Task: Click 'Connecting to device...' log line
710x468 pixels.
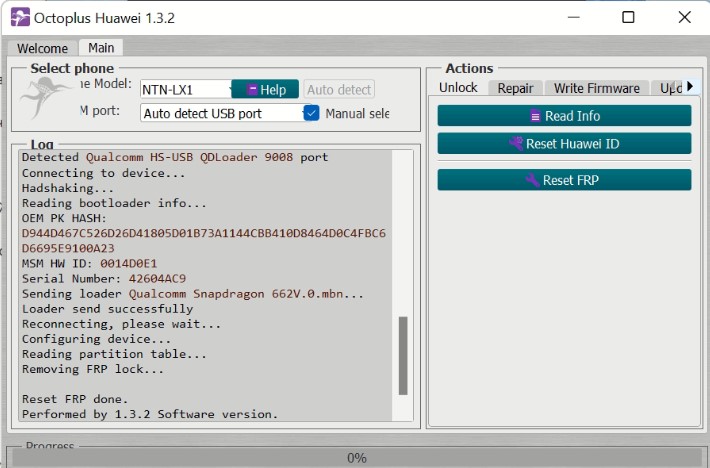Action: point(103,173)
